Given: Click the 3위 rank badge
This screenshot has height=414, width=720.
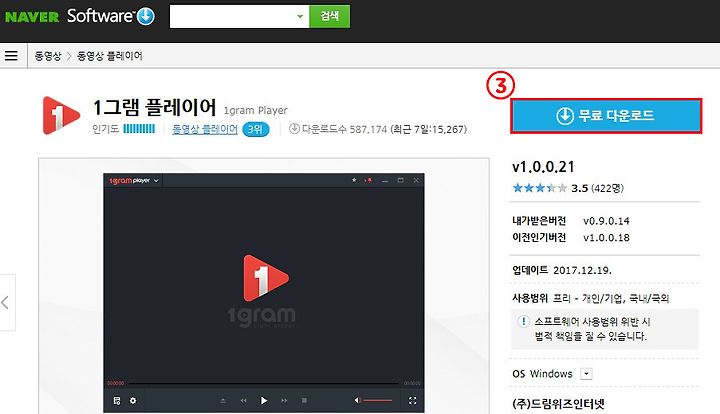Looking at the screenshot, I should [255, 129].
